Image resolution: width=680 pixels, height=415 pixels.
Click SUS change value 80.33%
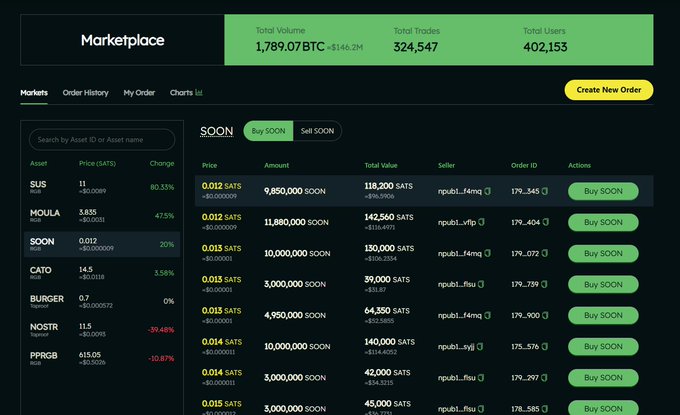coord(162,187)
